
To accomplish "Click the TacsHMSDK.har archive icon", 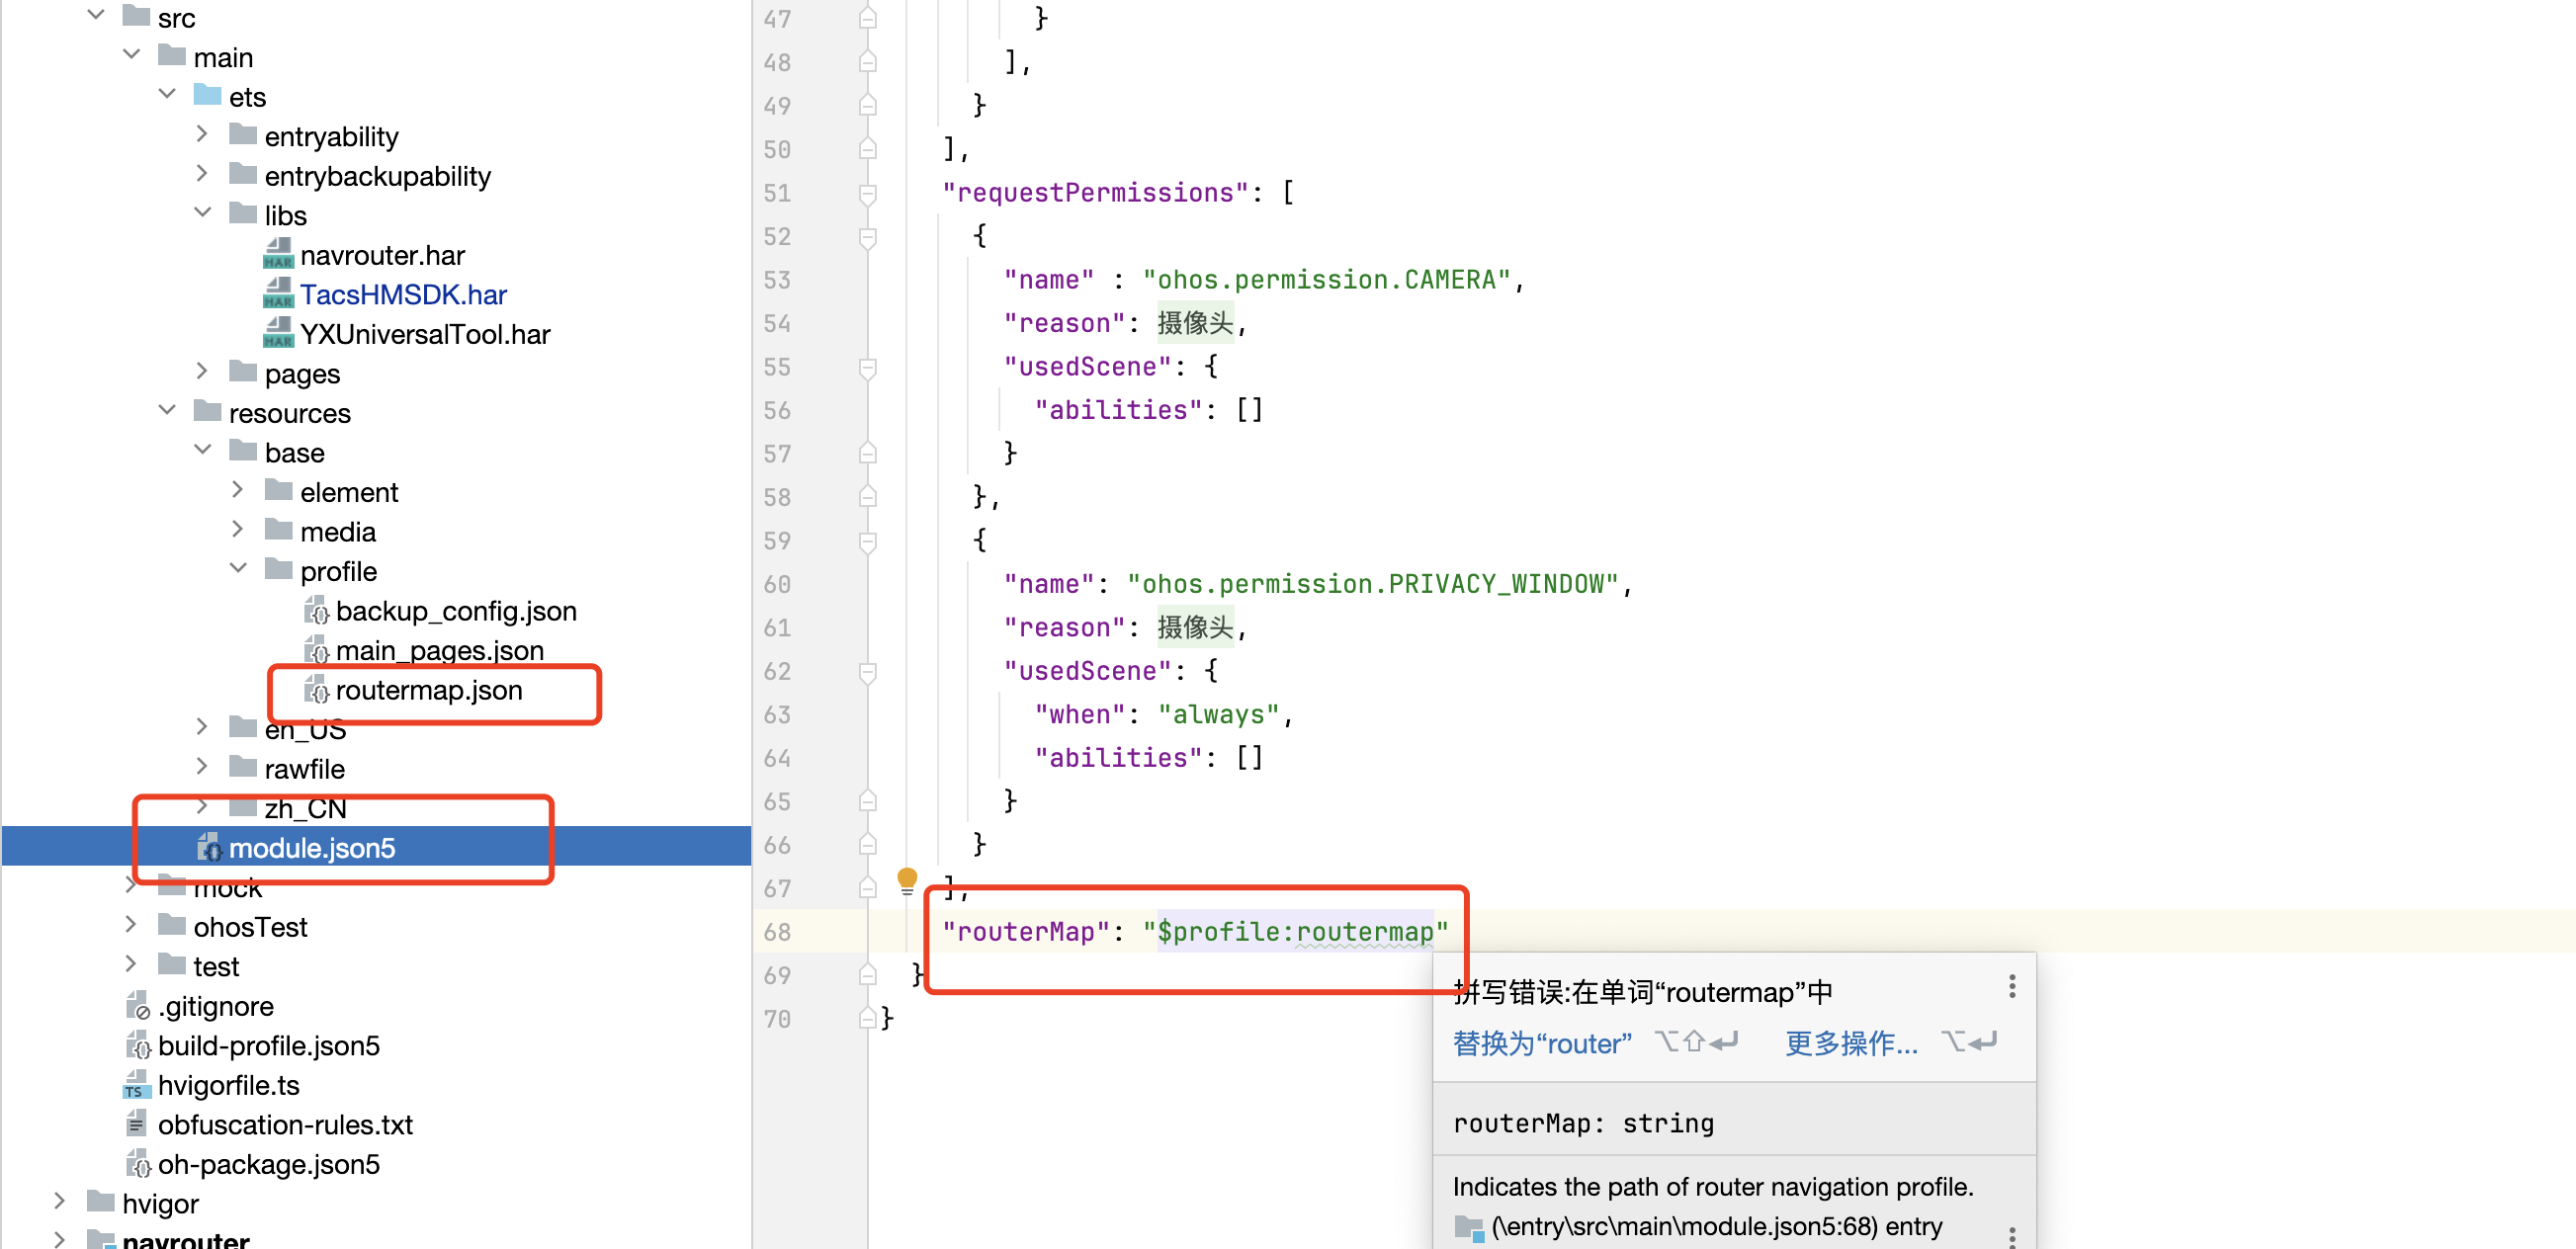I will click(x=278, y=294).
